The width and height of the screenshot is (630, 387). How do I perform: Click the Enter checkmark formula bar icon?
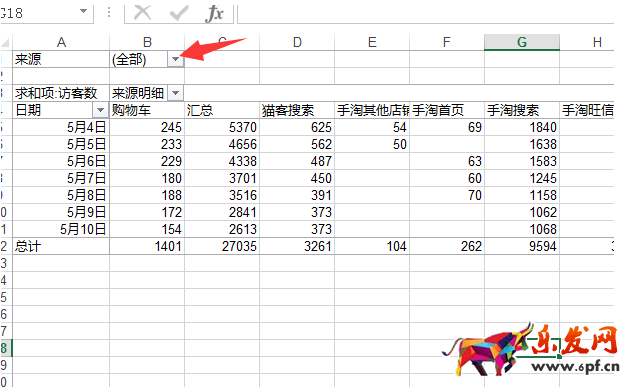coord(179,13)
